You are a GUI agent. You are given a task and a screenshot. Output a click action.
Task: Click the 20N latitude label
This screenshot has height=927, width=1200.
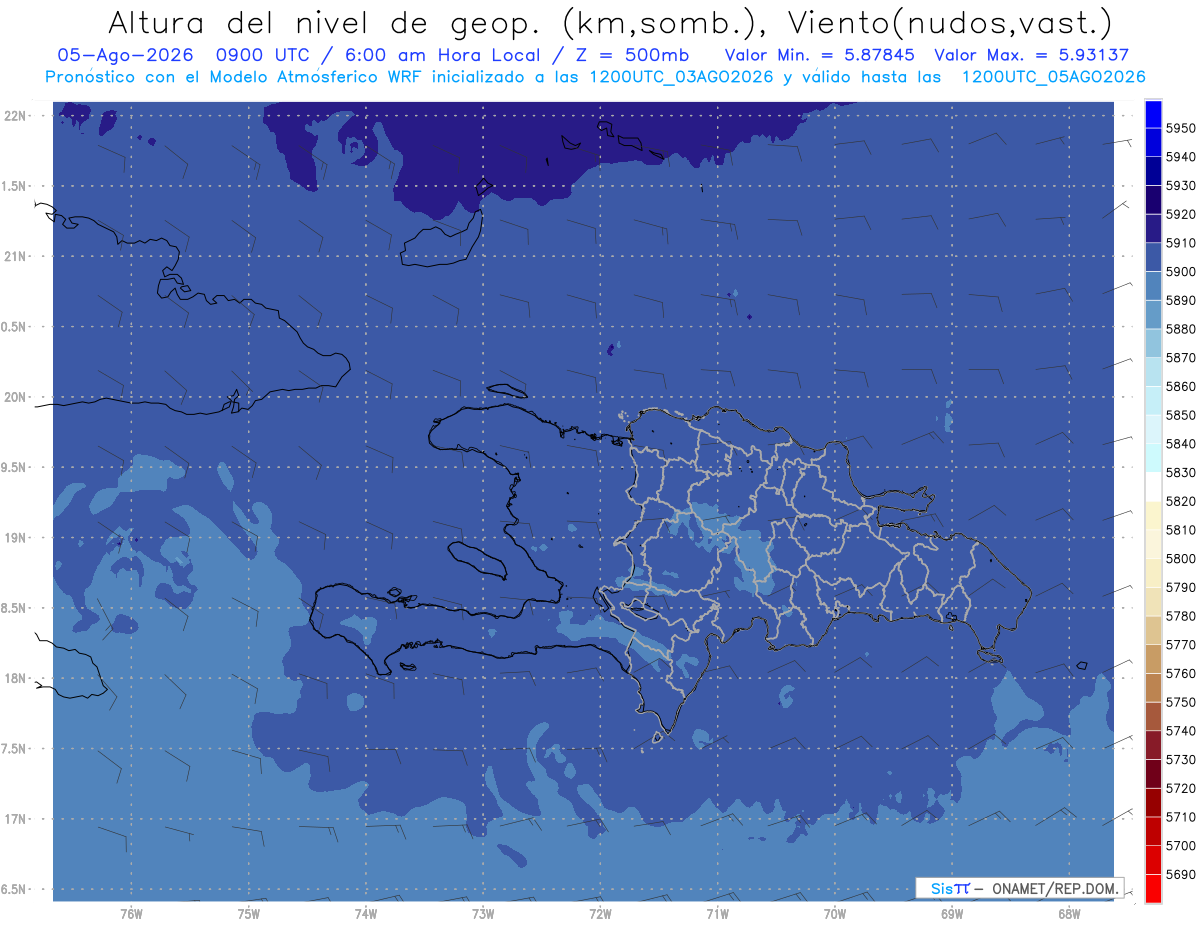pyautogui.click(x=15, y=397)
